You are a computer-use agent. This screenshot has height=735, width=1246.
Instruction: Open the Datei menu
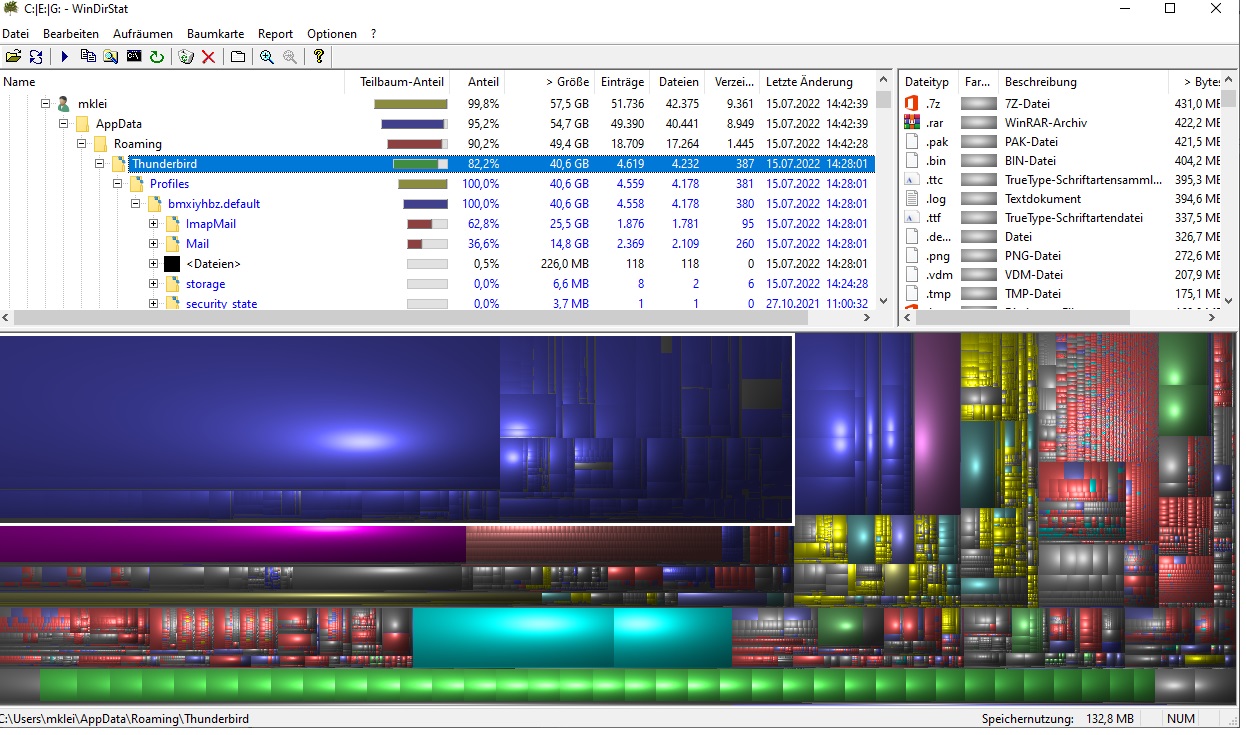[15, 34]
